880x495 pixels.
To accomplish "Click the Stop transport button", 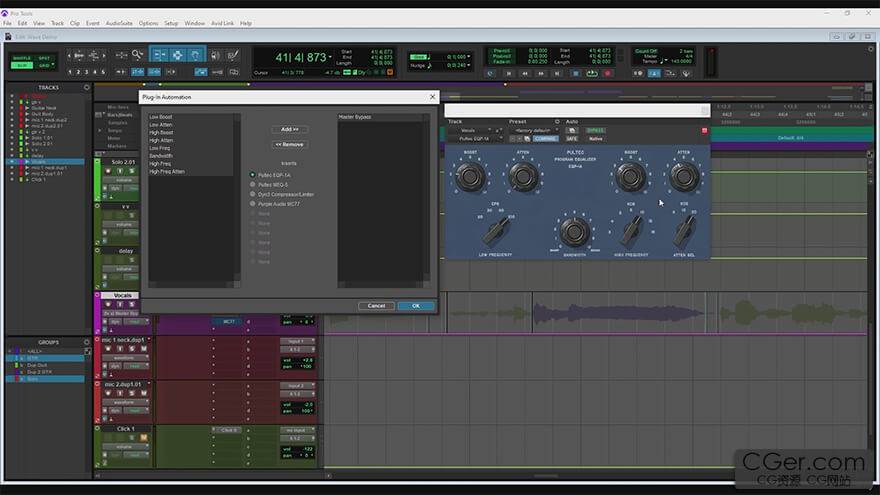I will [x=575, y=74].
